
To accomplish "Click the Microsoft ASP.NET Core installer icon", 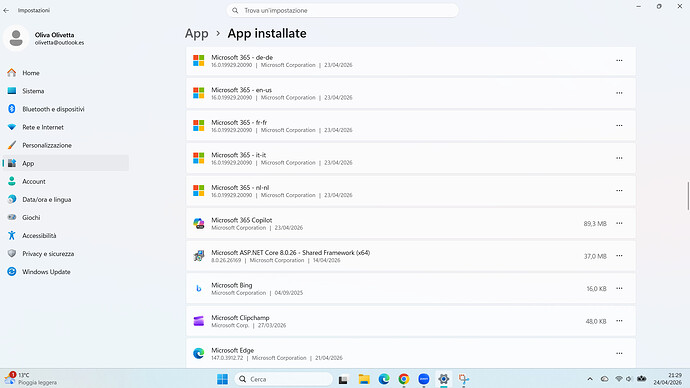I will [198, 256].
